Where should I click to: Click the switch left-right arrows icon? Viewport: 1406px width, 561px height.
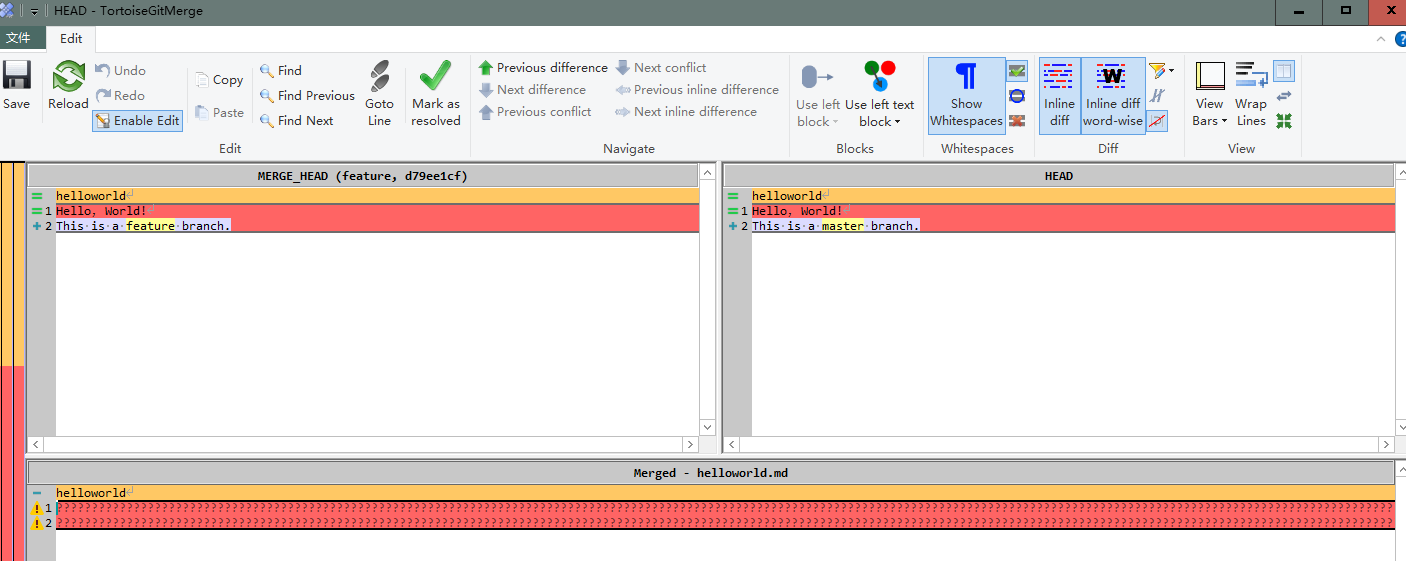[1284, 96]
